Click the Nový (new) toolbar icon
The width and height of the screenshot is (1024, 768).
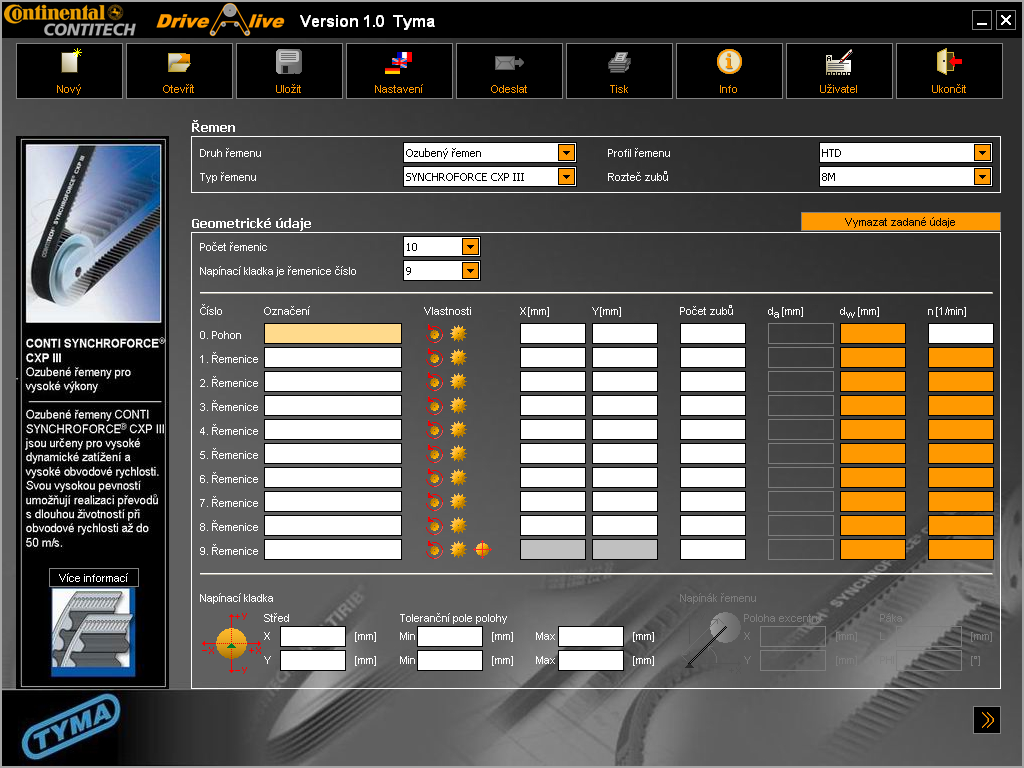point(69,71)
